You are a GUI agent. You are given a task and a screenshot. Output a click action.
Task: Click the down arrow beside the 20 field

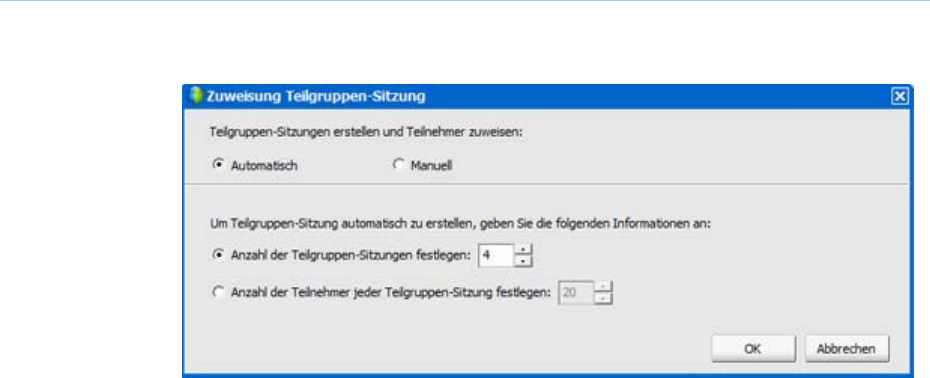pyautogui.click(x=603, y=298)
